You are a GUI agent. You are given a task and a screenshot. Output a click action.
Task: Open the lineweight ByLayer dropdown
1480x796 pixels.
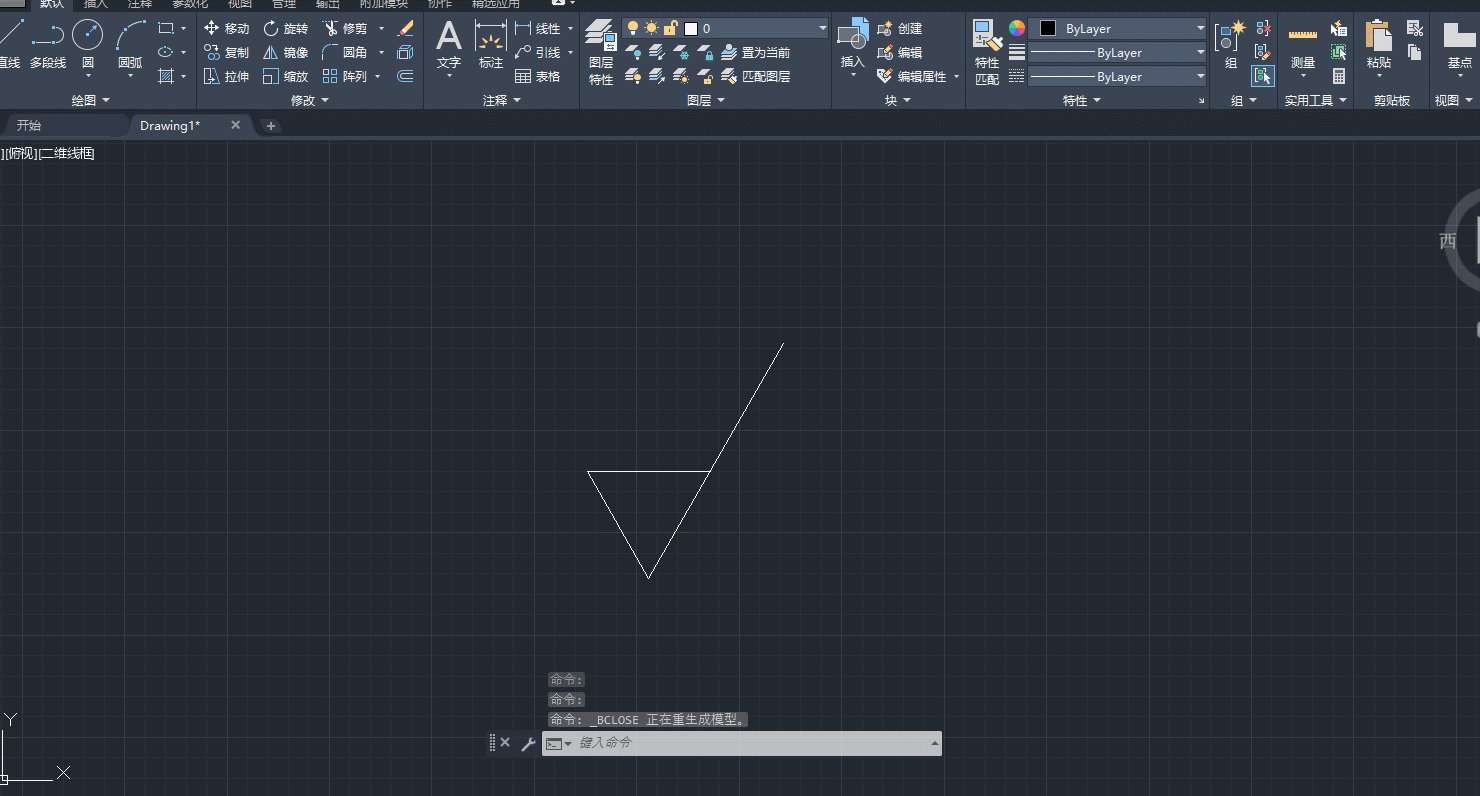[1201, 52]
